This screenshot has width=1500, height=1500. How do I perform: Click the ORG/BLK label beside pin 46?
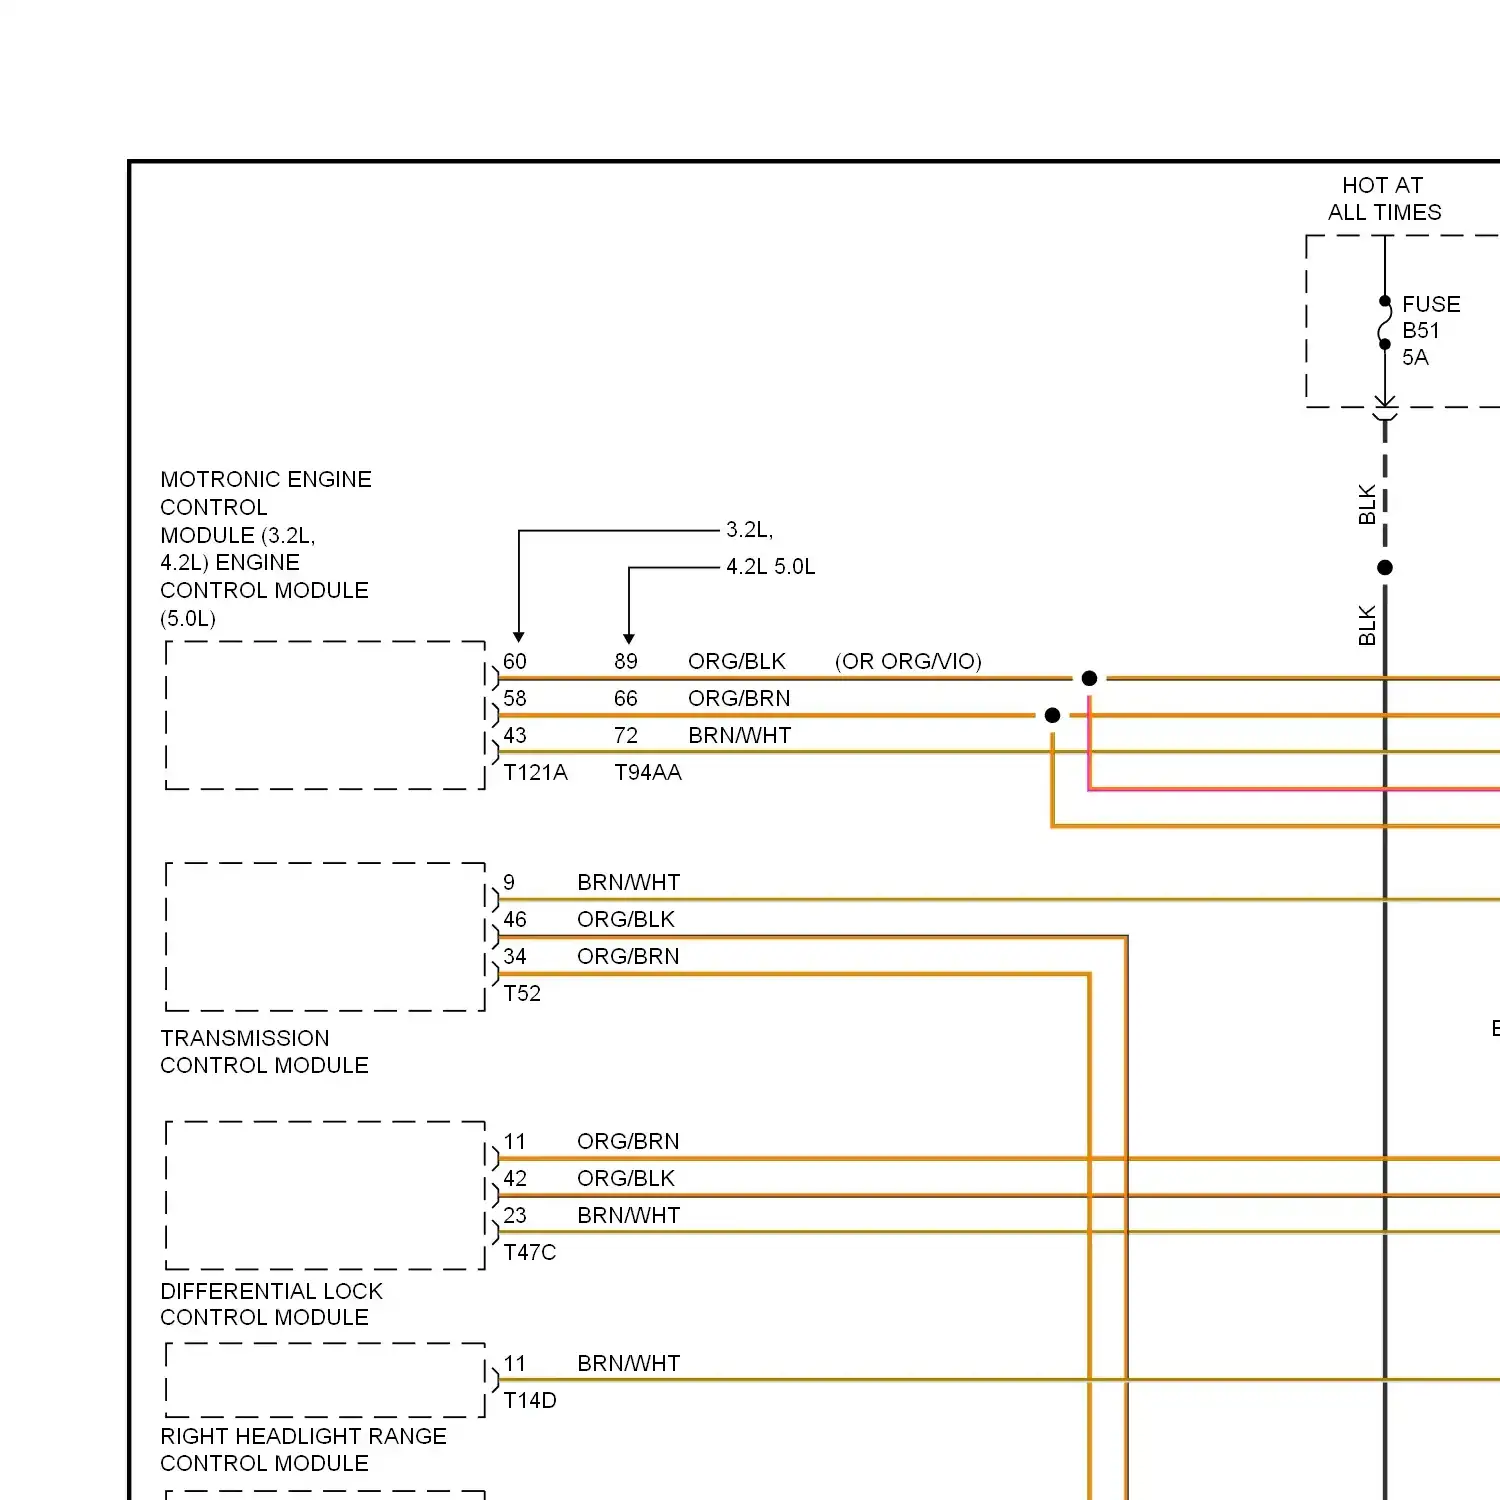point(626,919)
